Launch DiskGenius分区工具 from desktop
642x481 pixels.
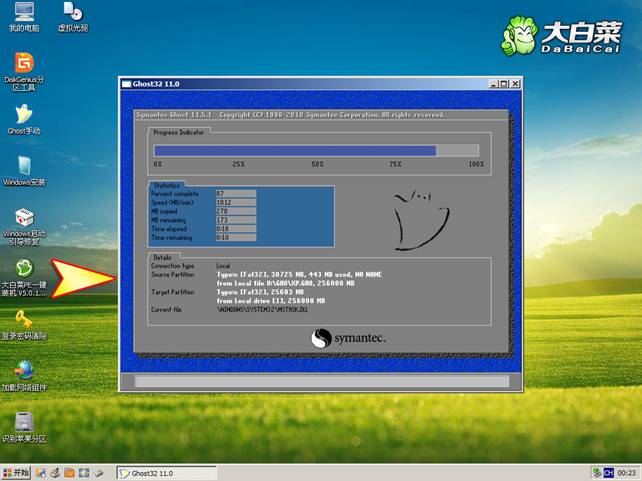tap(24, 64)
